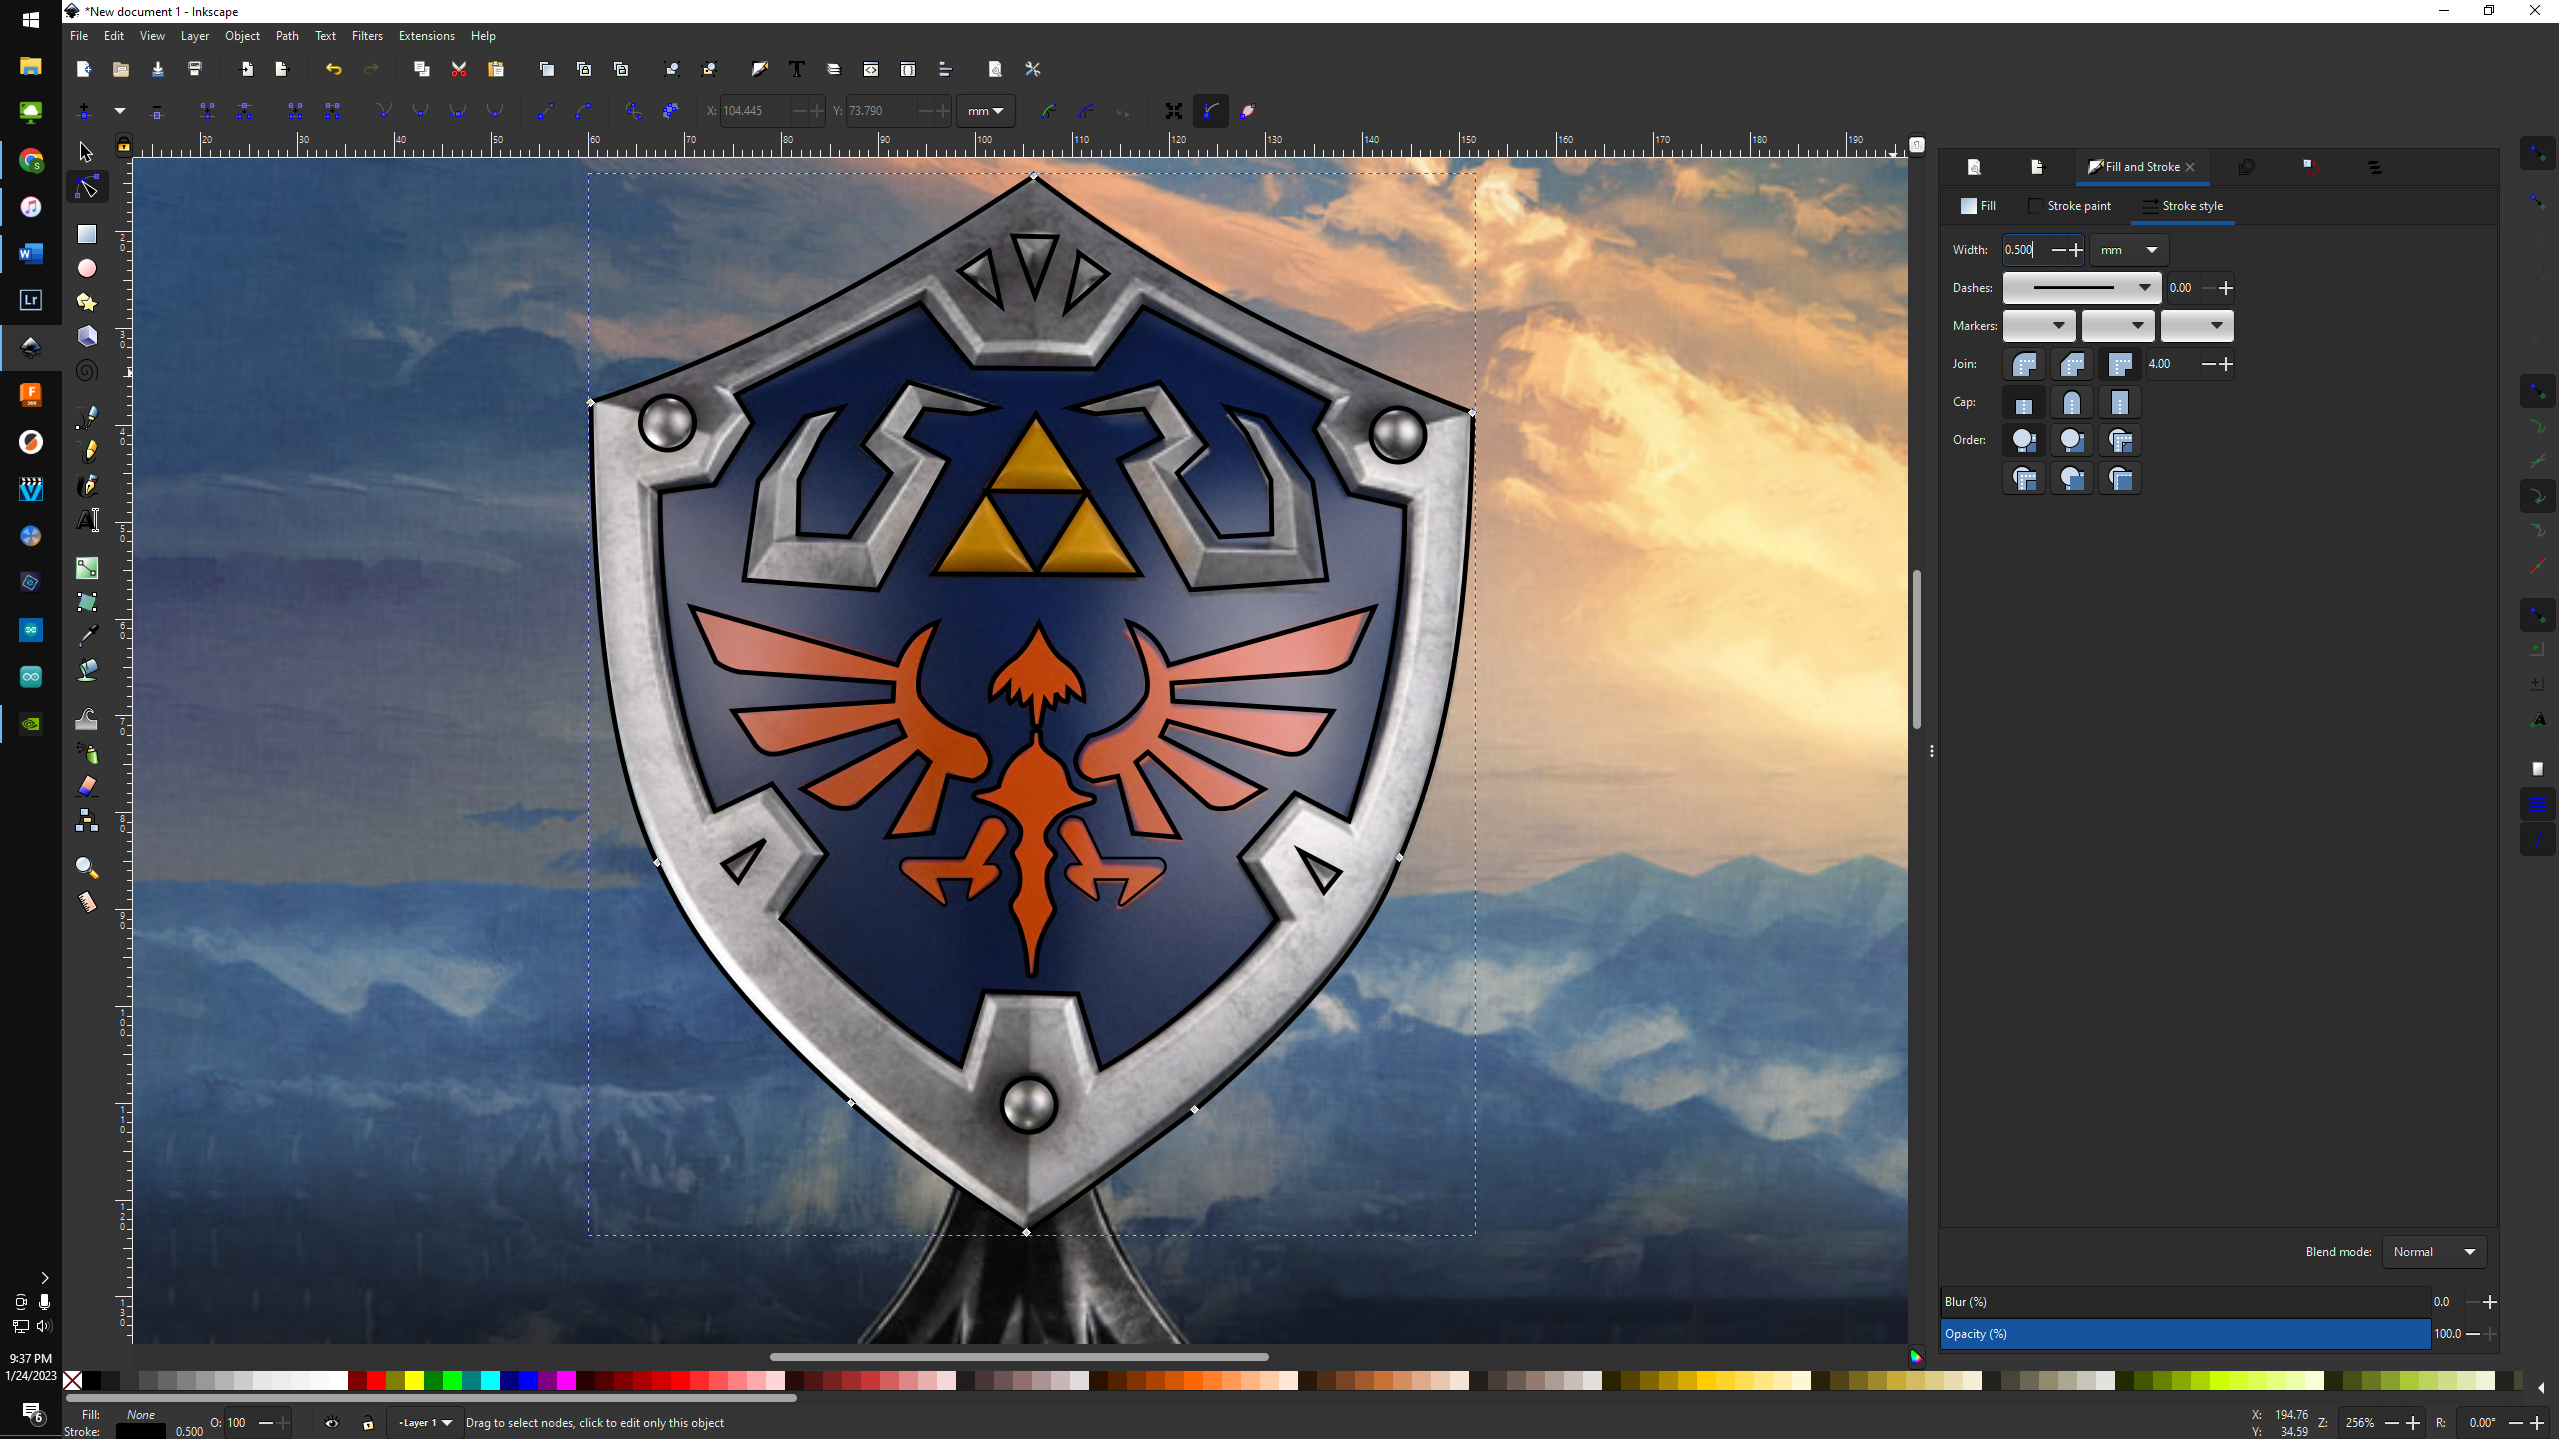Viewport: 2559px width, 1439px height.
Task: Select the Rectangle tool
Action: pos(87,234)
